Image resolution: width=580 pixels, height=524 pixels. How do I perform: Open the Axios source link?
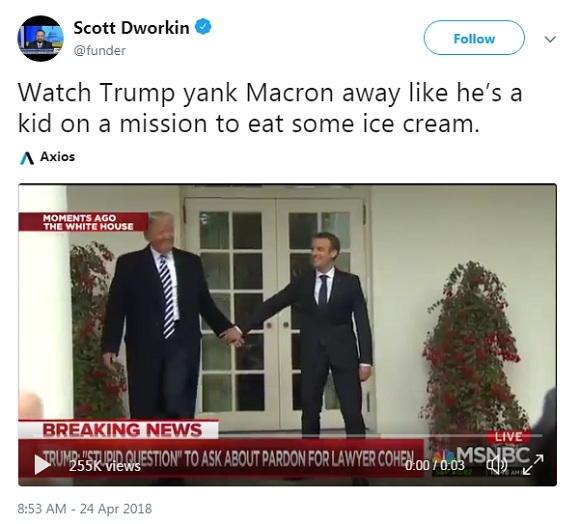pos(57,157)
